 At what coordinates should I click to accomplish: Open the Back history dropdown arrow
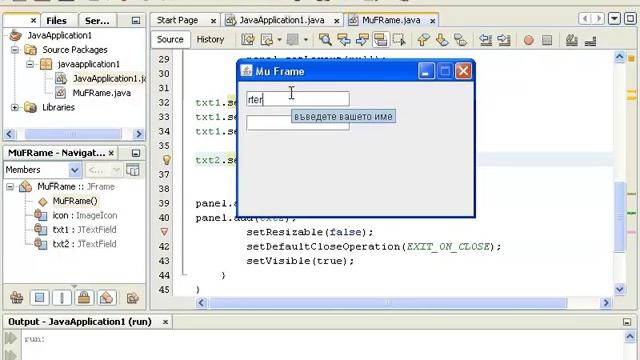point(280,40)
